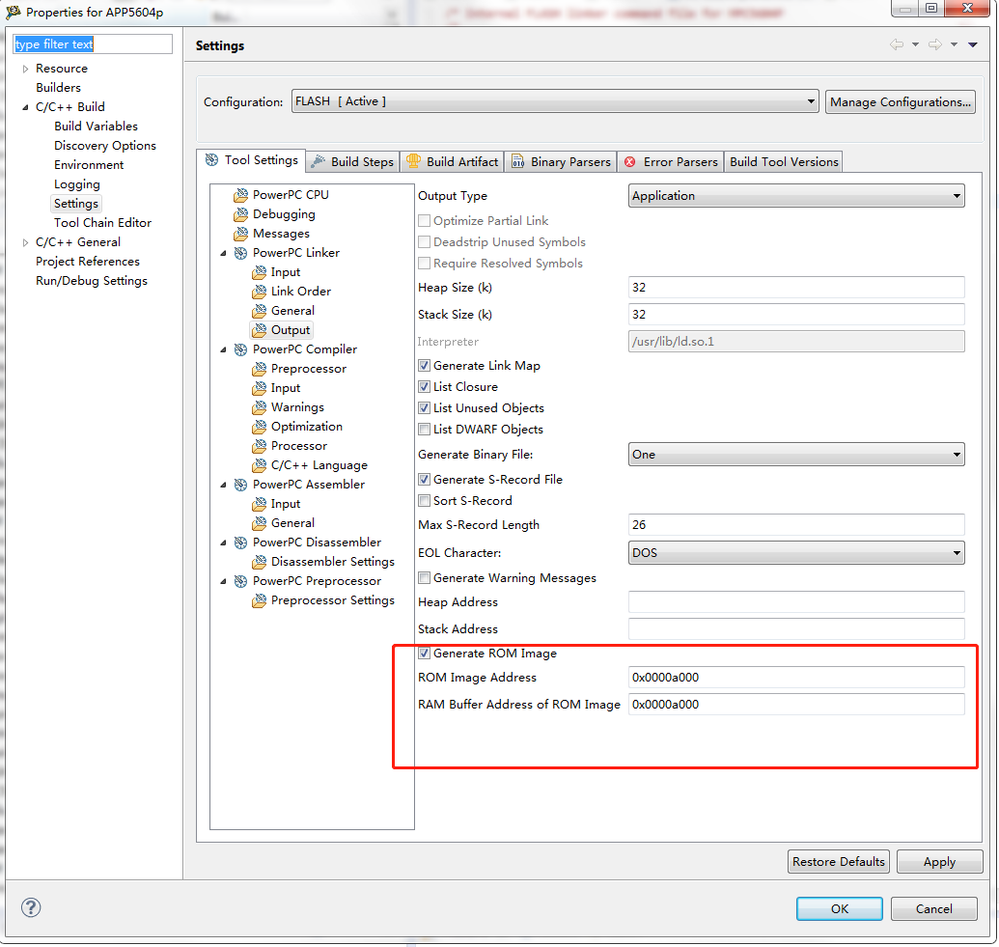The height and width of the screenshot is (947, 999).
Task: Click the Build Artifact trophy icon
Action: (x=413, y=161)
